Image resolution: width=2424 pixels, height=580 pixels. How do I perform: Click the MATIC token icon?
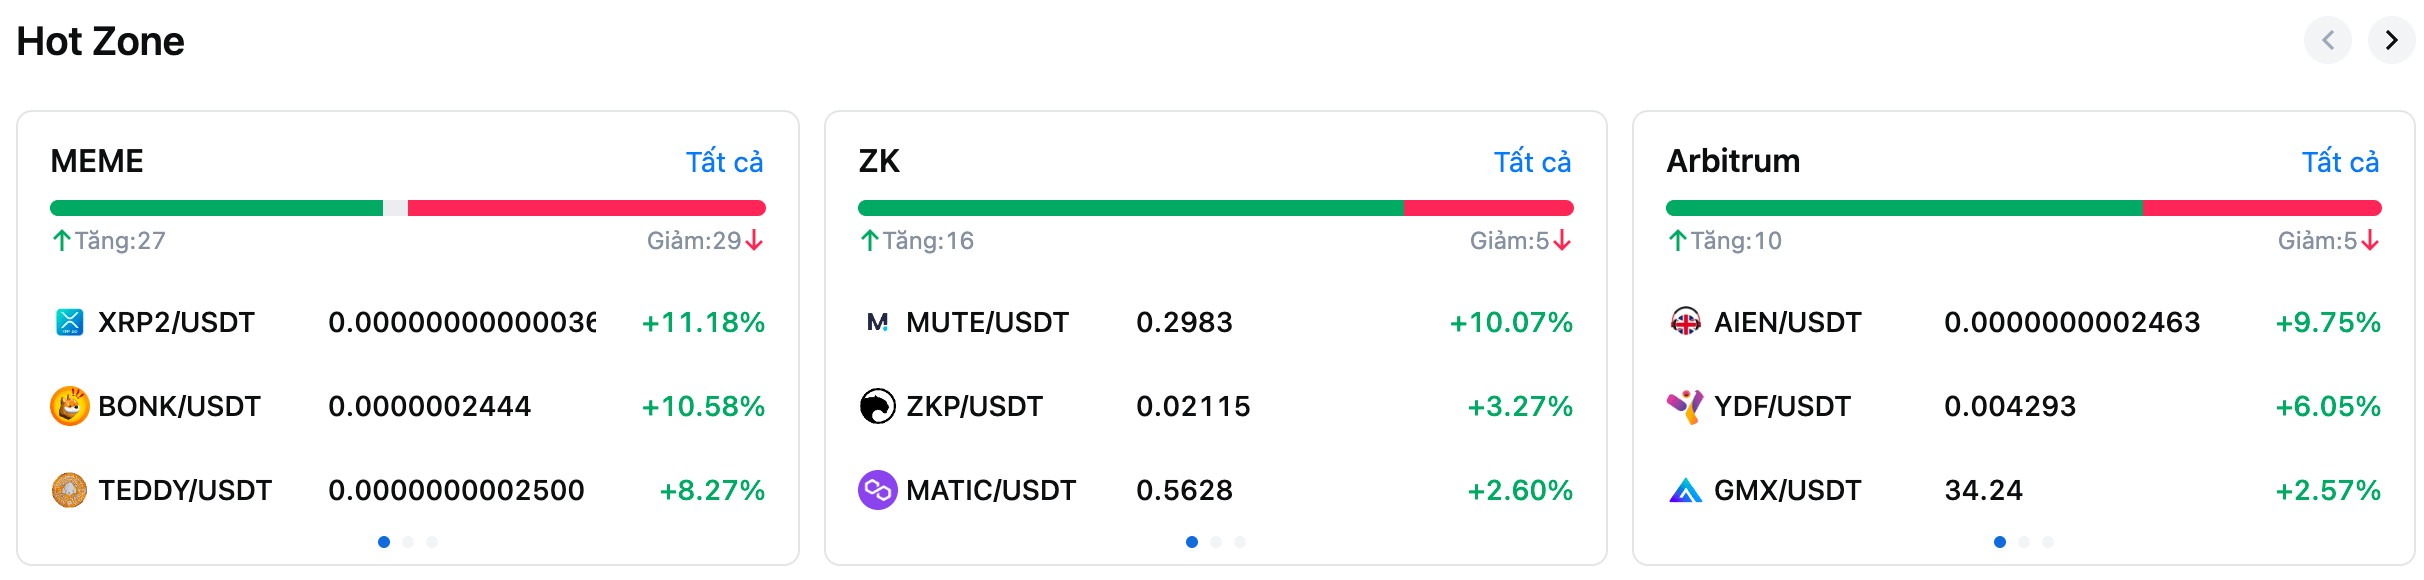tap(878, 490)
